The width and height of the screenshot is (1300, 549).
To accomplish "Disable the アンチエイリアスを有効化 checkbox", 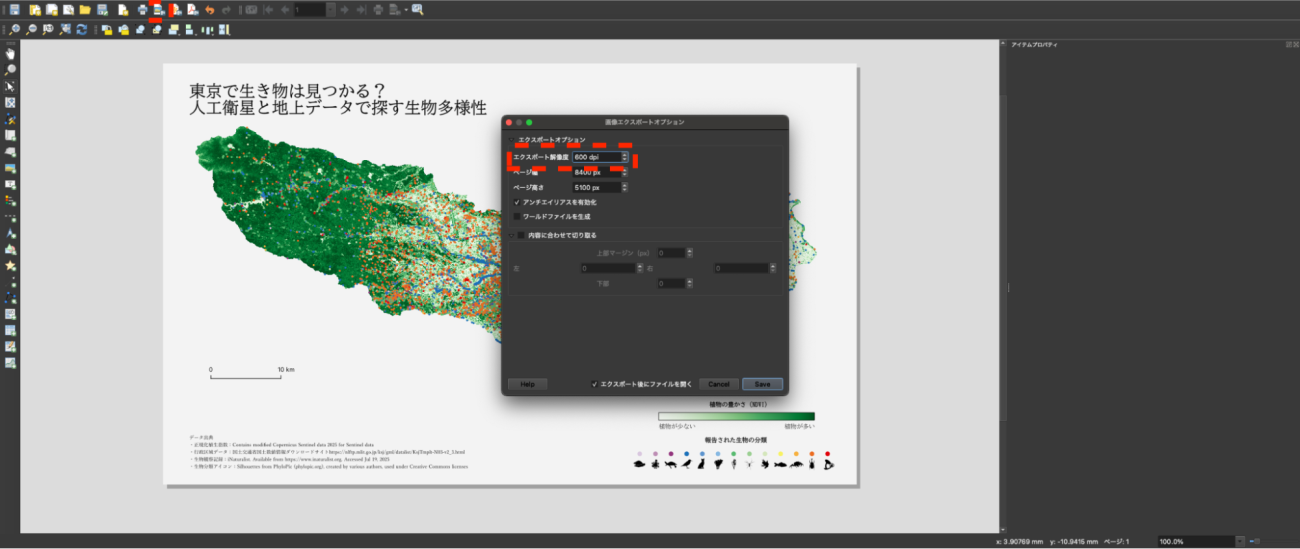I will (x=517, y=202).
